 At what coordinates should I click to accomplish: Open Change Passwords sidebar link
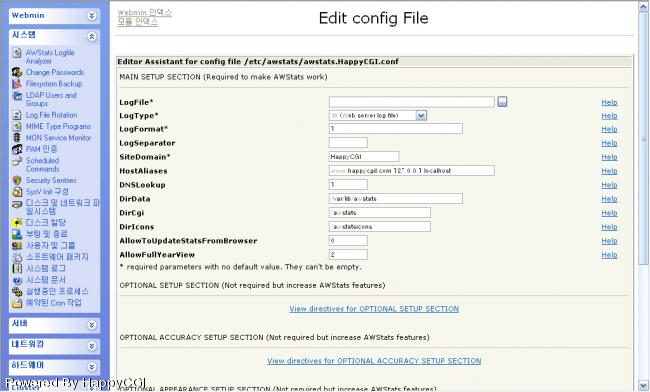(55, 73)
